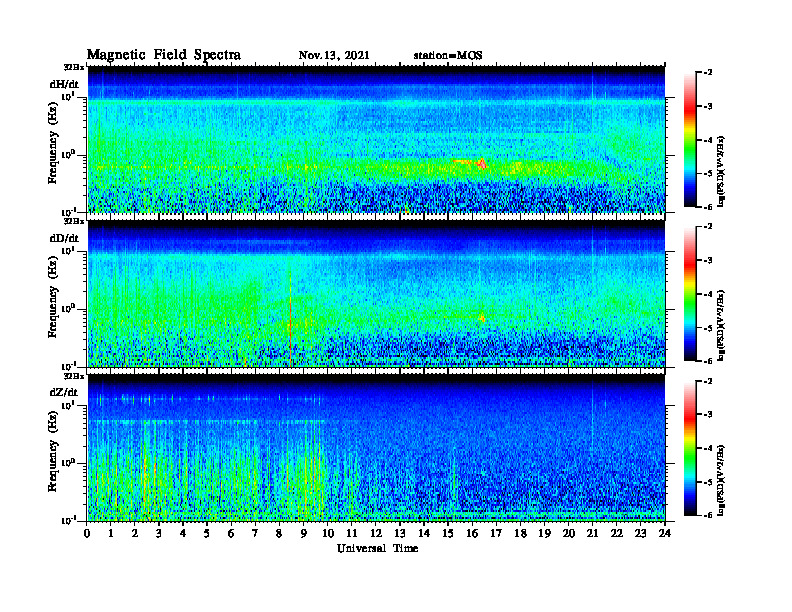Image resolution: width=792 pixels, height=612 pixels.
Task: Click hour tick label "2" on time axis
Action: (134, 534)
